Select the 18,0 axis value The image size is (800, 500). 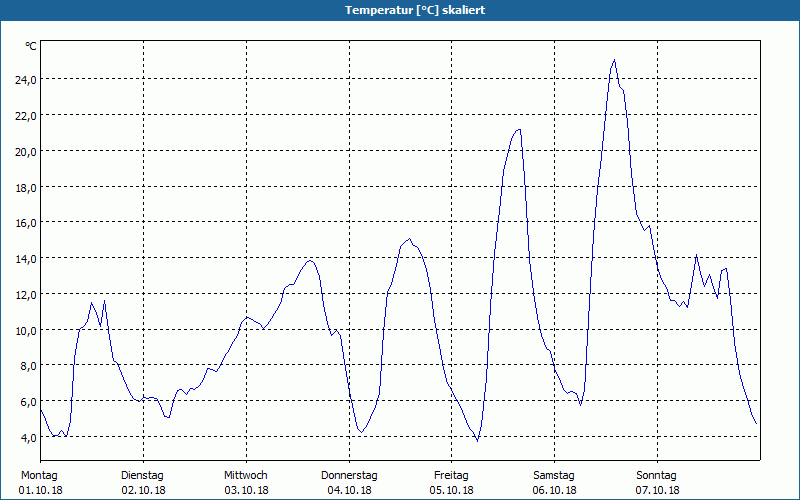click(26, 187)
